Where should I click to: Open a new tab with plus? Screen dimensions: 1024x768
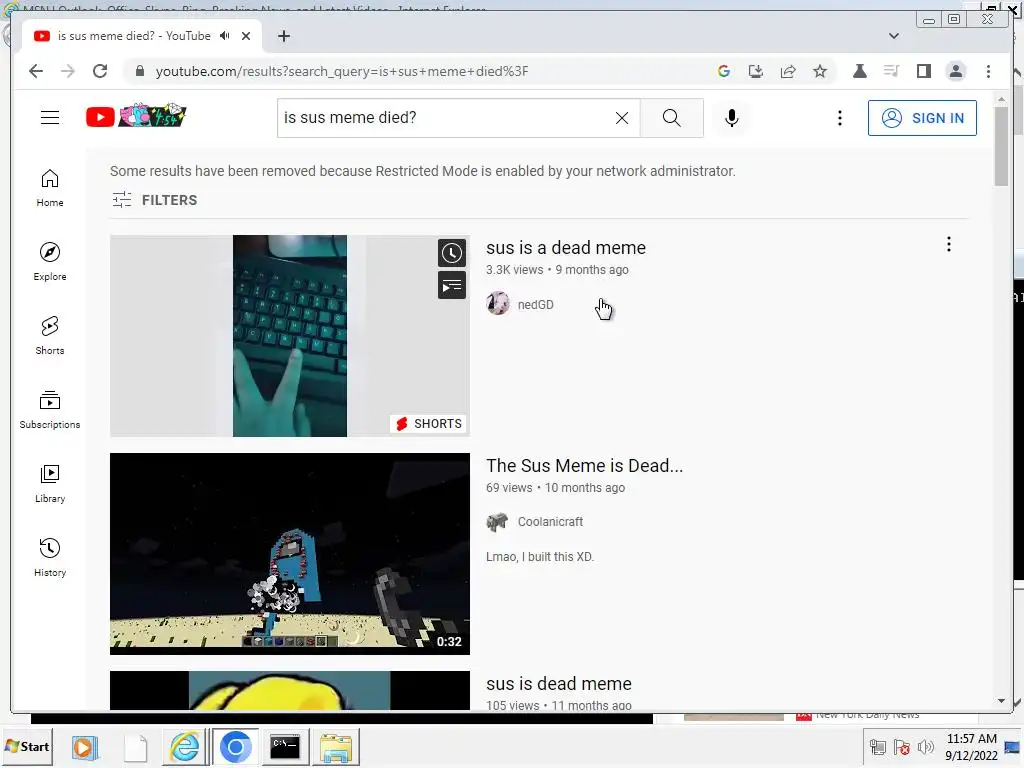pos(283,36)
